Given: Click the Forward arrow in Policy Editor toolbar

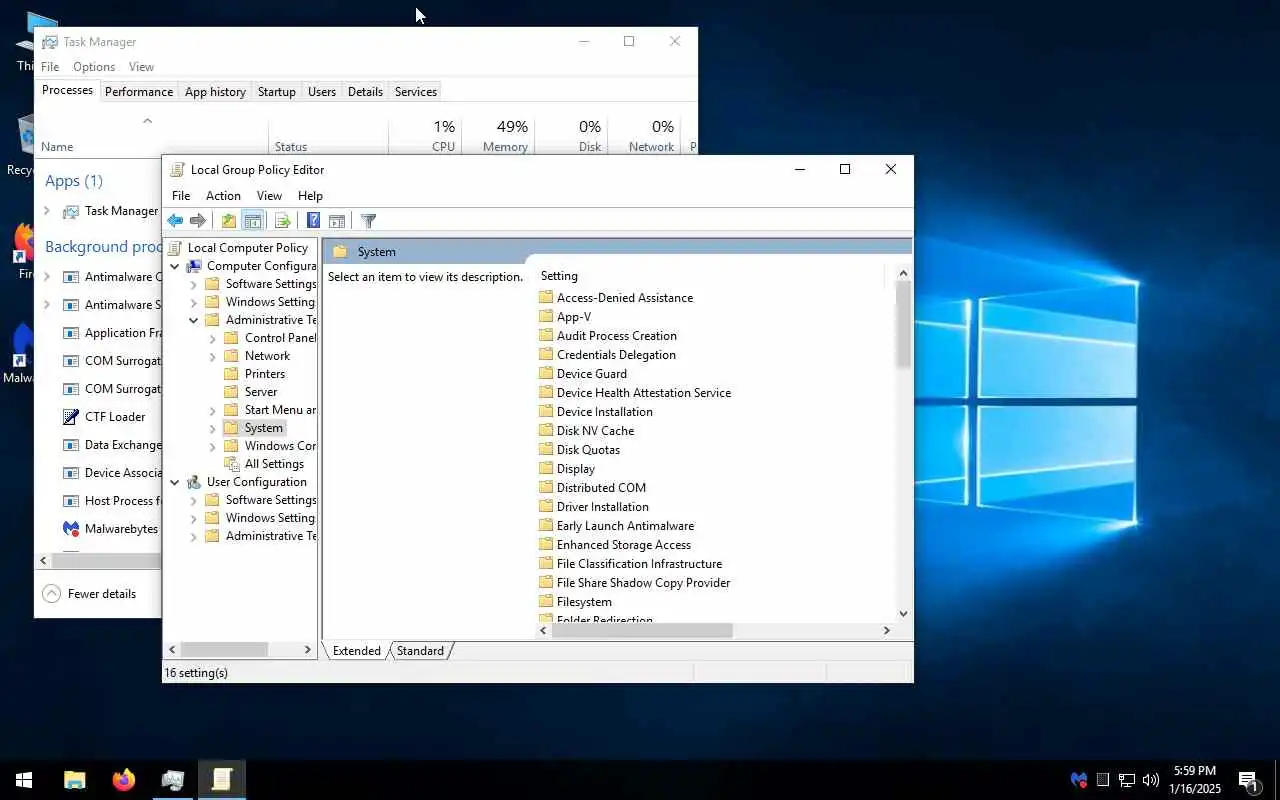Looking at the screenshot, I should coord(198,221).
